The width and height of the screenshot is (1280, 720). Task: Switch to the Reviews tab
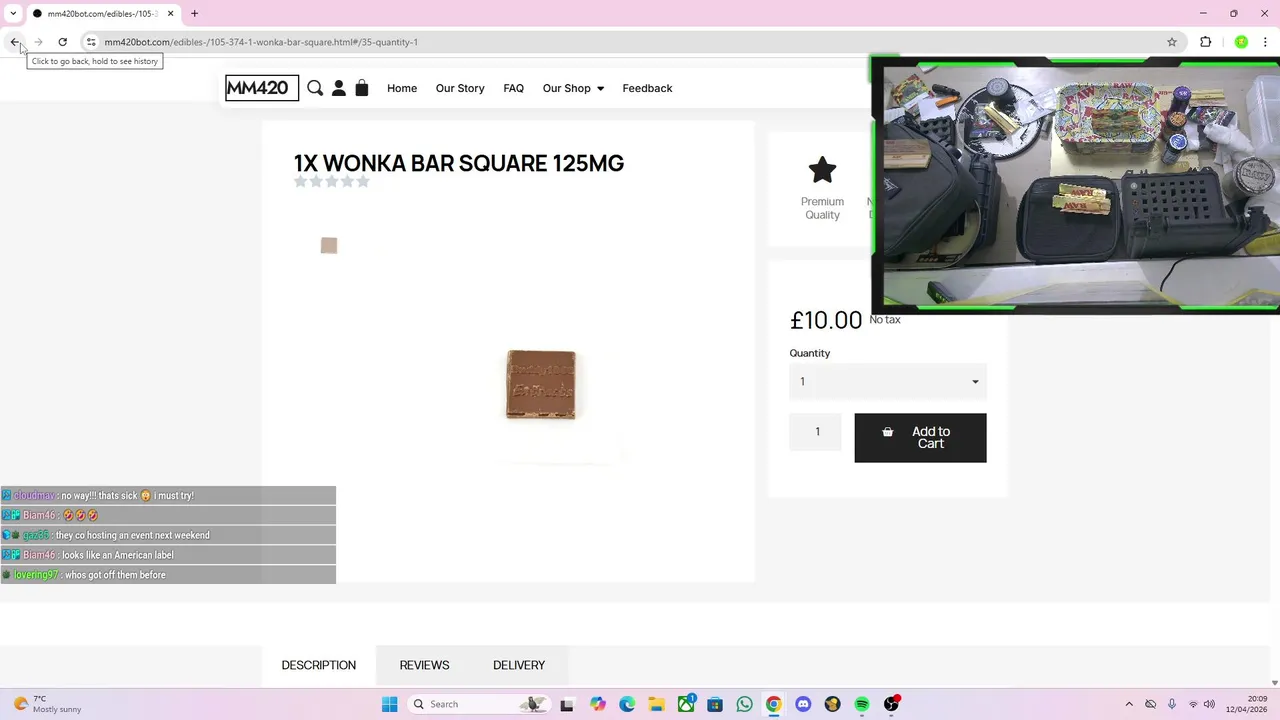(x=424, y=665)
